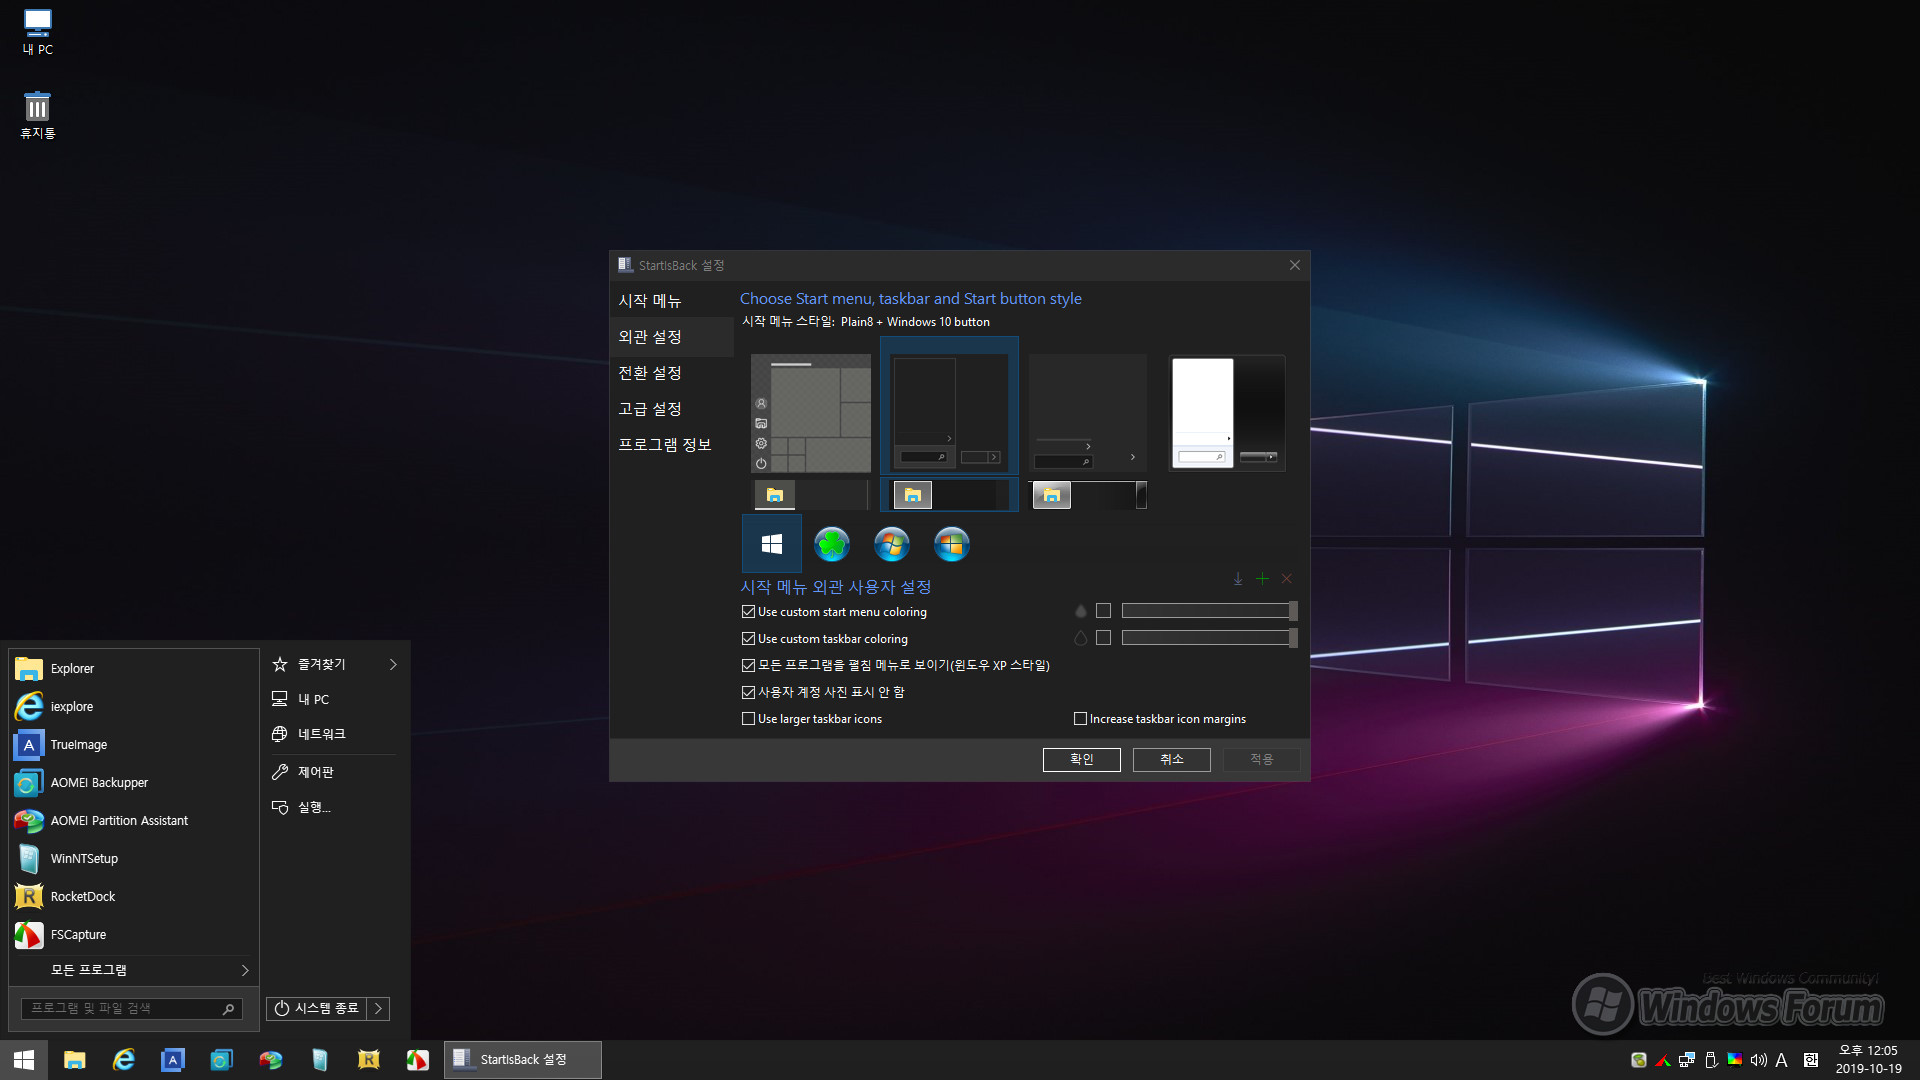
Task: Click the StartIsBack 설정 taskbar button
Action: pyautogui.click(x=523, y=1060)
